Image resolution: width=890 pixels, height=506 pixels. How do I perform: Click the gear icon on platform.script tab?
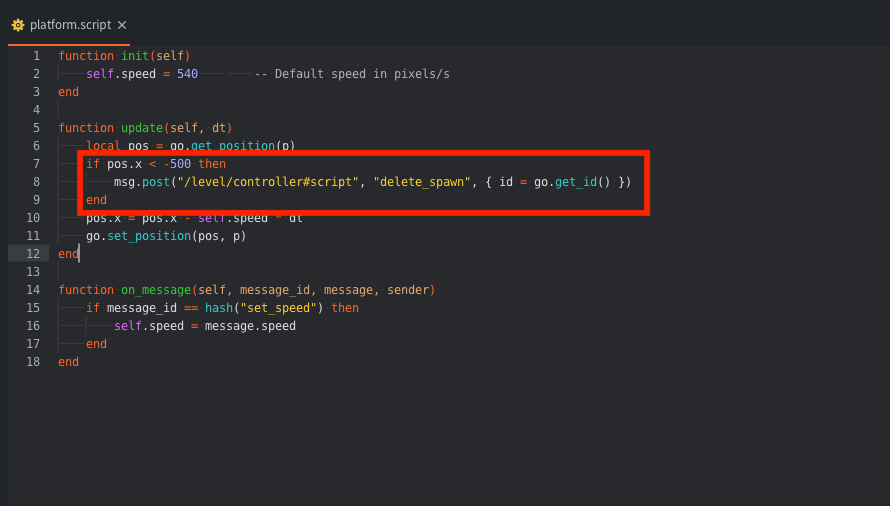coord(18,25)
